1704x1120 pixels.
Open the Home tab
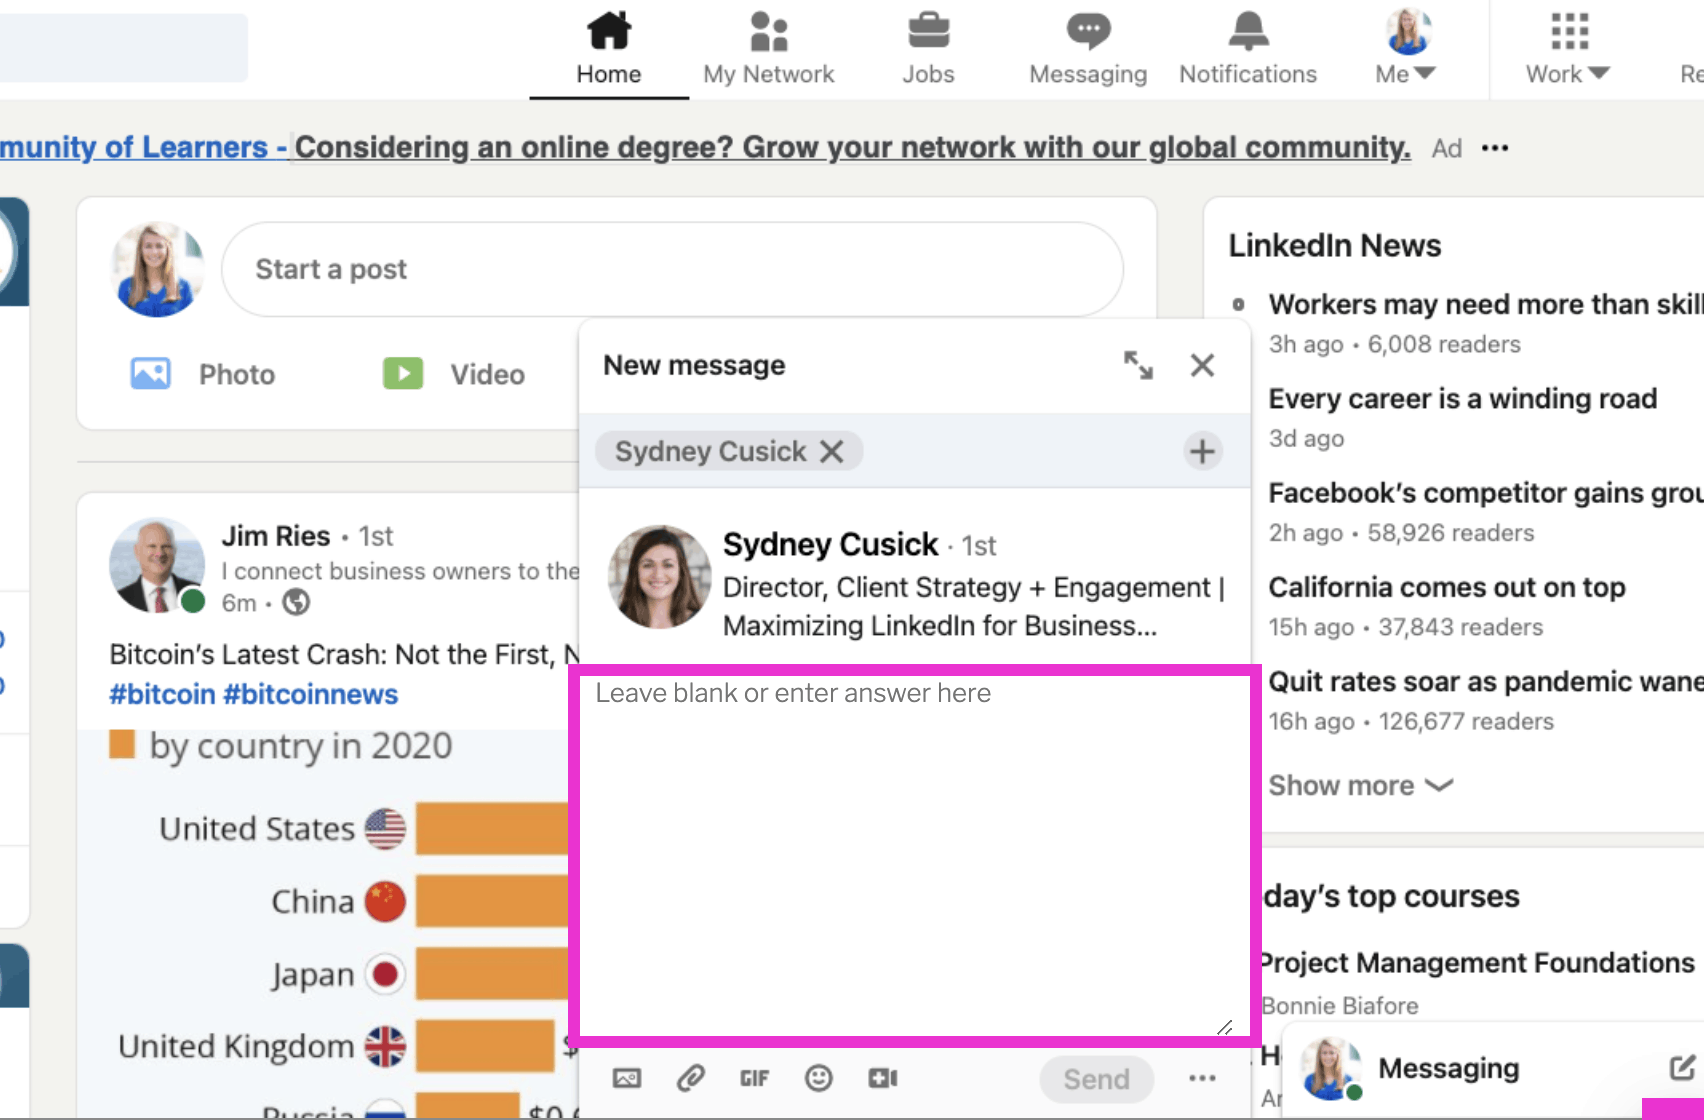tap(608, 48)
